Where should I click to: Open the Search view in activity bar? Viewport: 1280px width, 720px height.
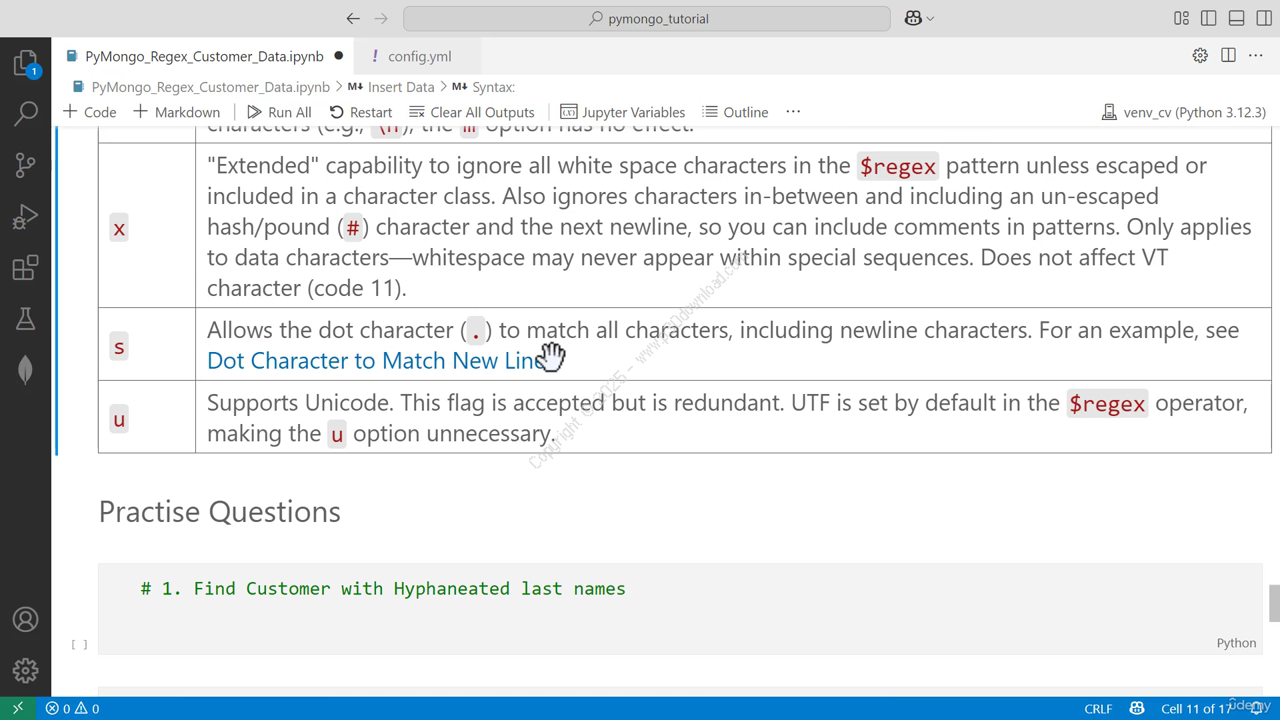tap(26, 113)
